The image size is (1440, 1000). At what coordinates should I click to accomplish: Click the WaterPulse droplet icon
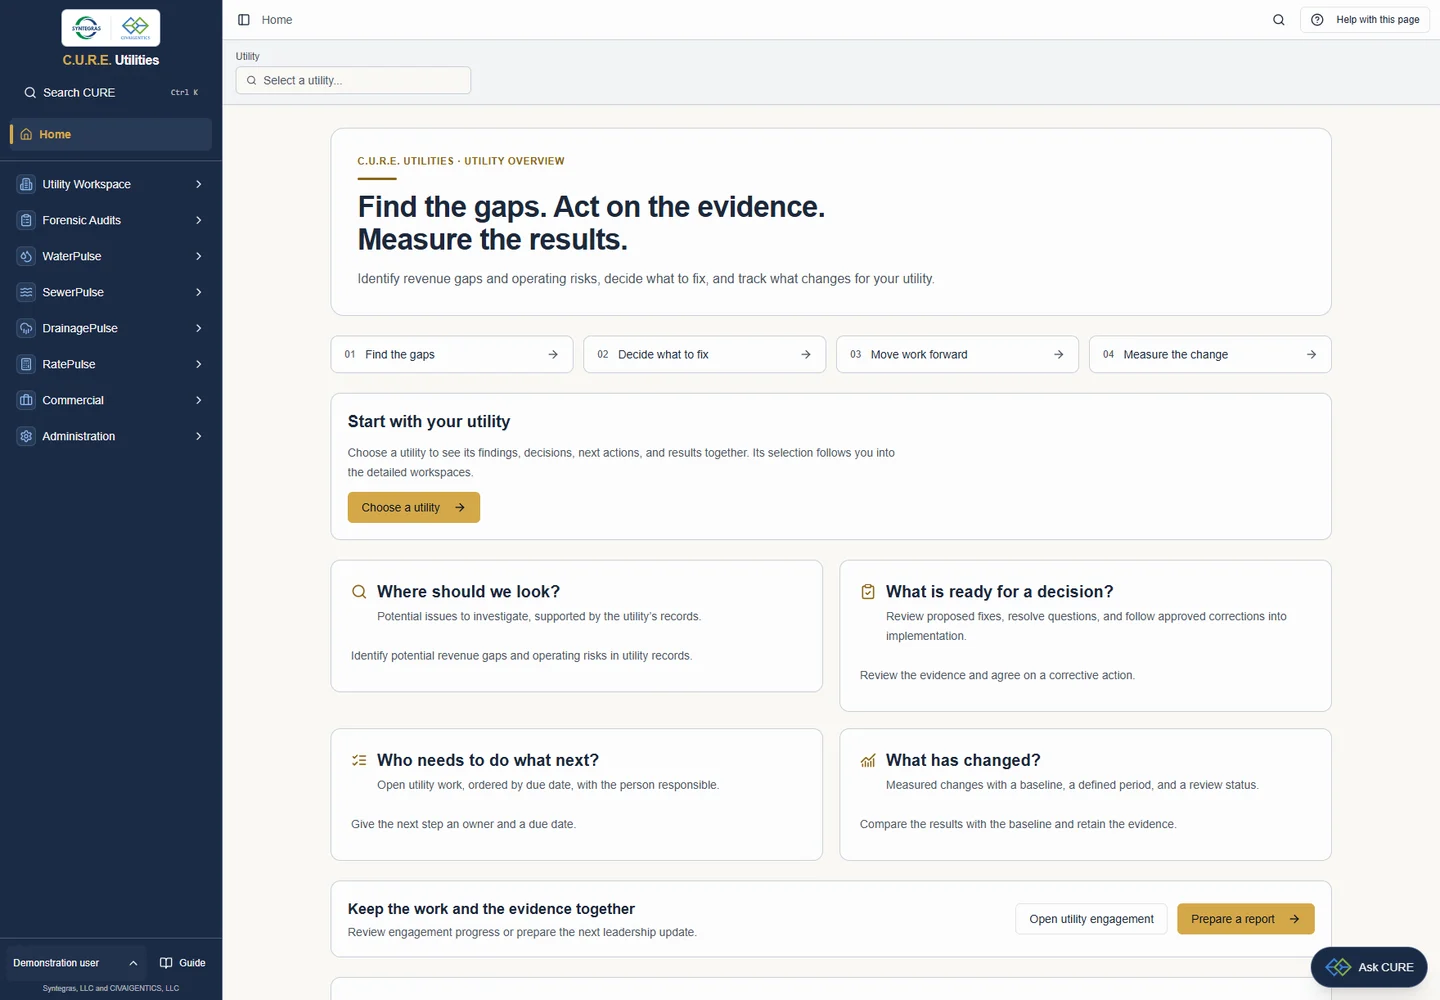click(26, 256)
